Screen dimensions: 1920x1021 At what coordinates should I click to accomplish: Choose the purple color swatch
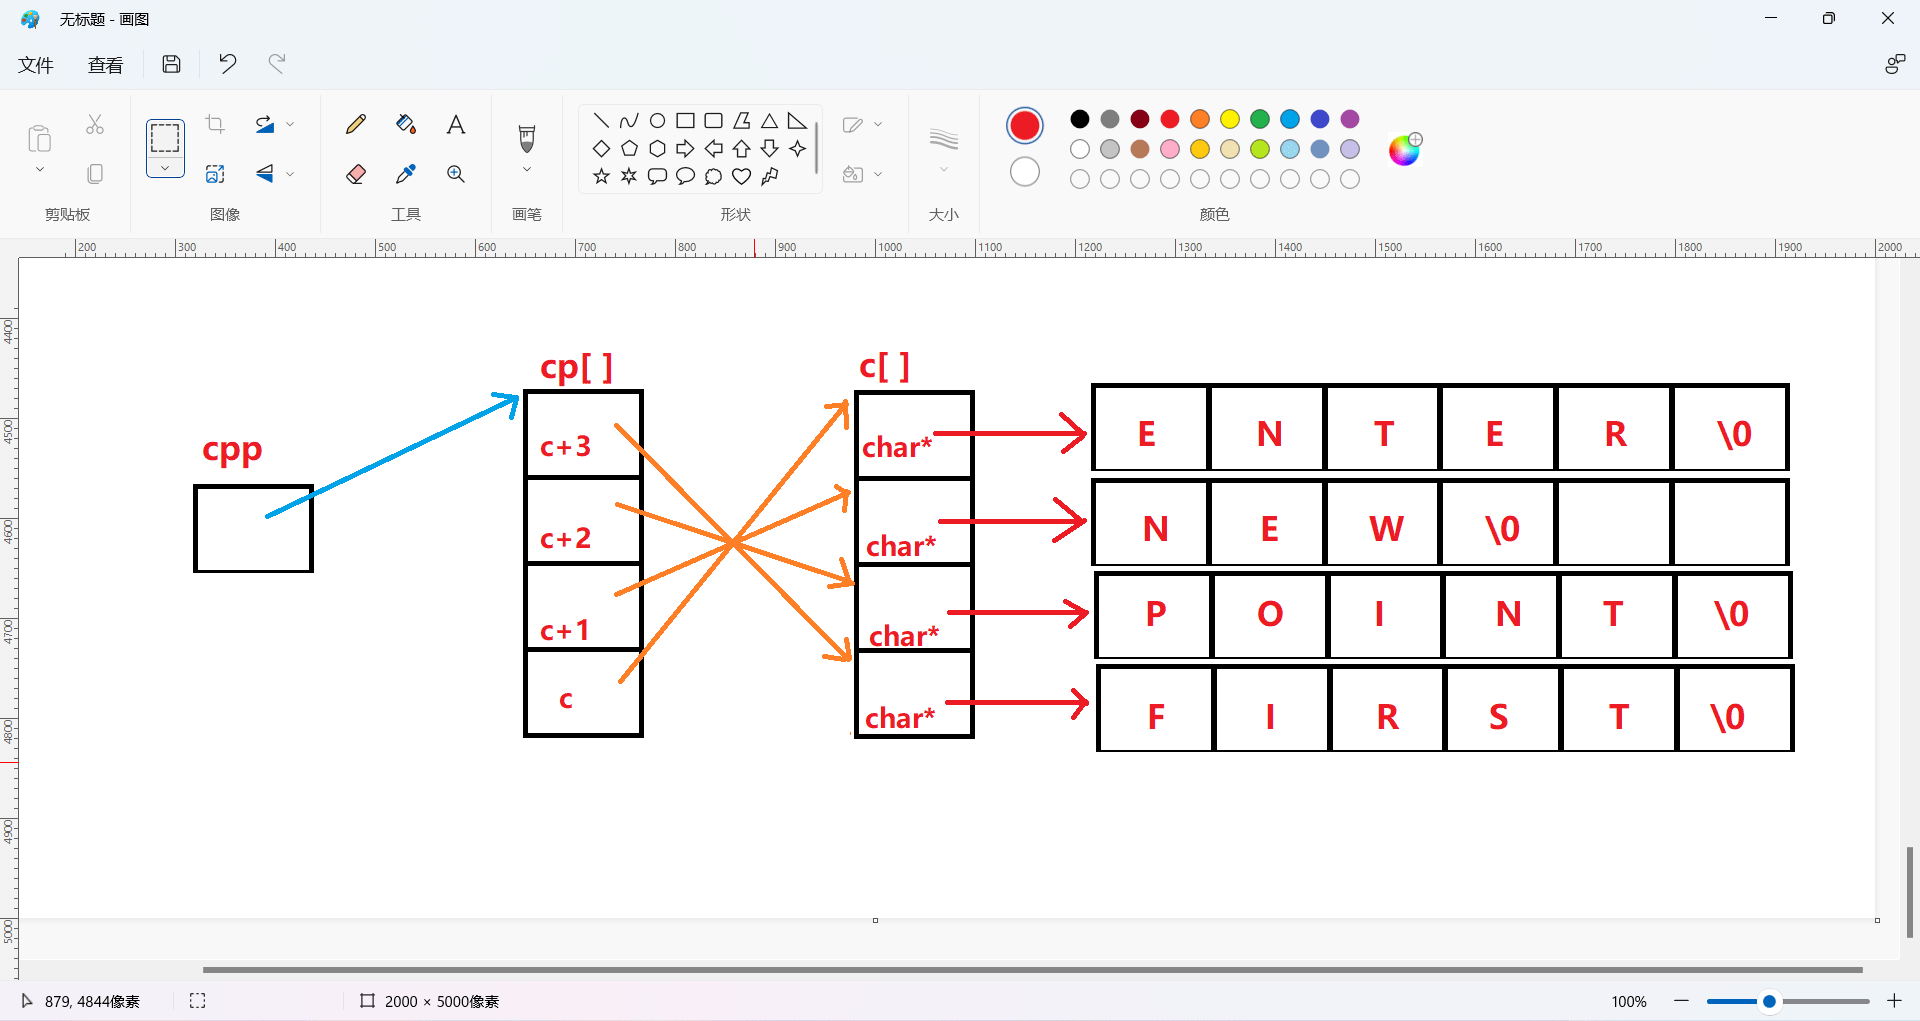(x=1350, y=119)
